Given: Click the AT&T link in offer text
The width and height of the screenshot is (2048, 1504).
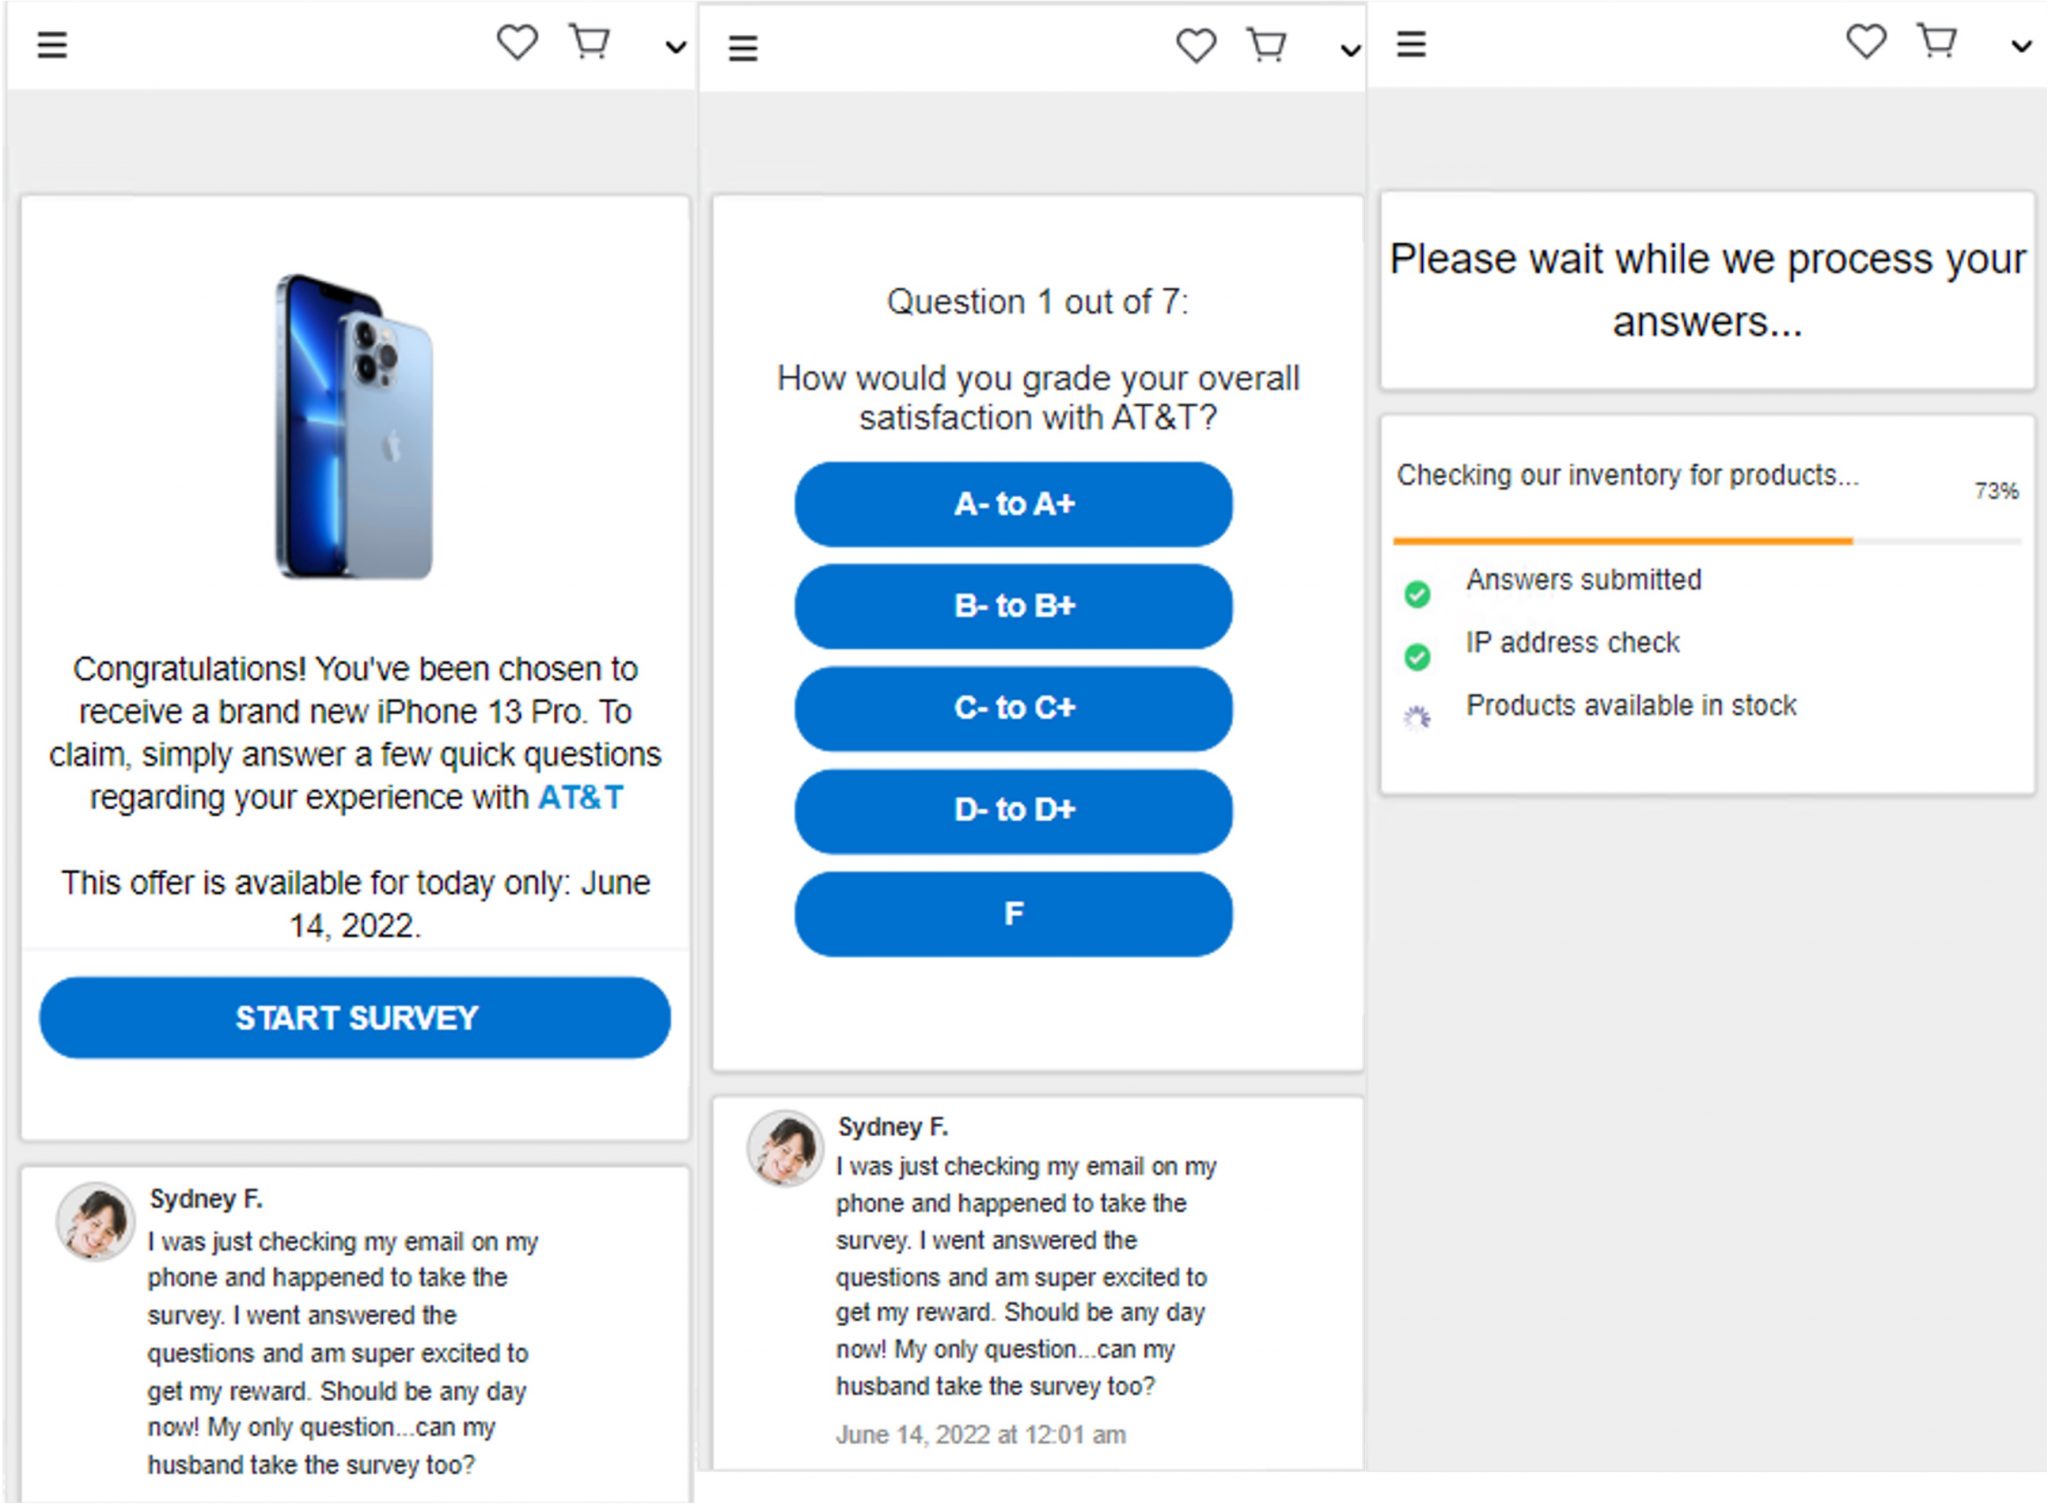Looking at the screenshot, I should pos(580,797).
